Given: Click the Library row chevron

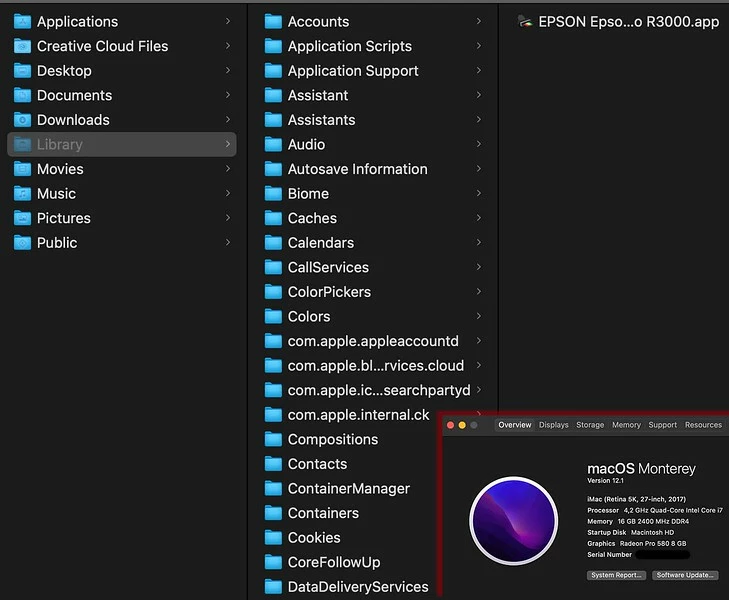Looking at the screenshot, I should tap(228, 144).
